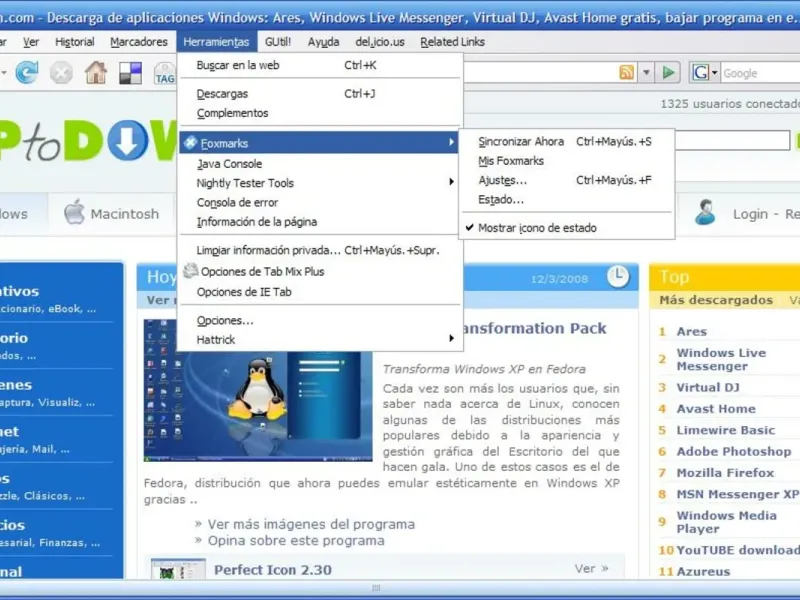This screenshot has height=600, width=800.
Task: Open the address bar history dropdown
Action: [x=646, y=72]
